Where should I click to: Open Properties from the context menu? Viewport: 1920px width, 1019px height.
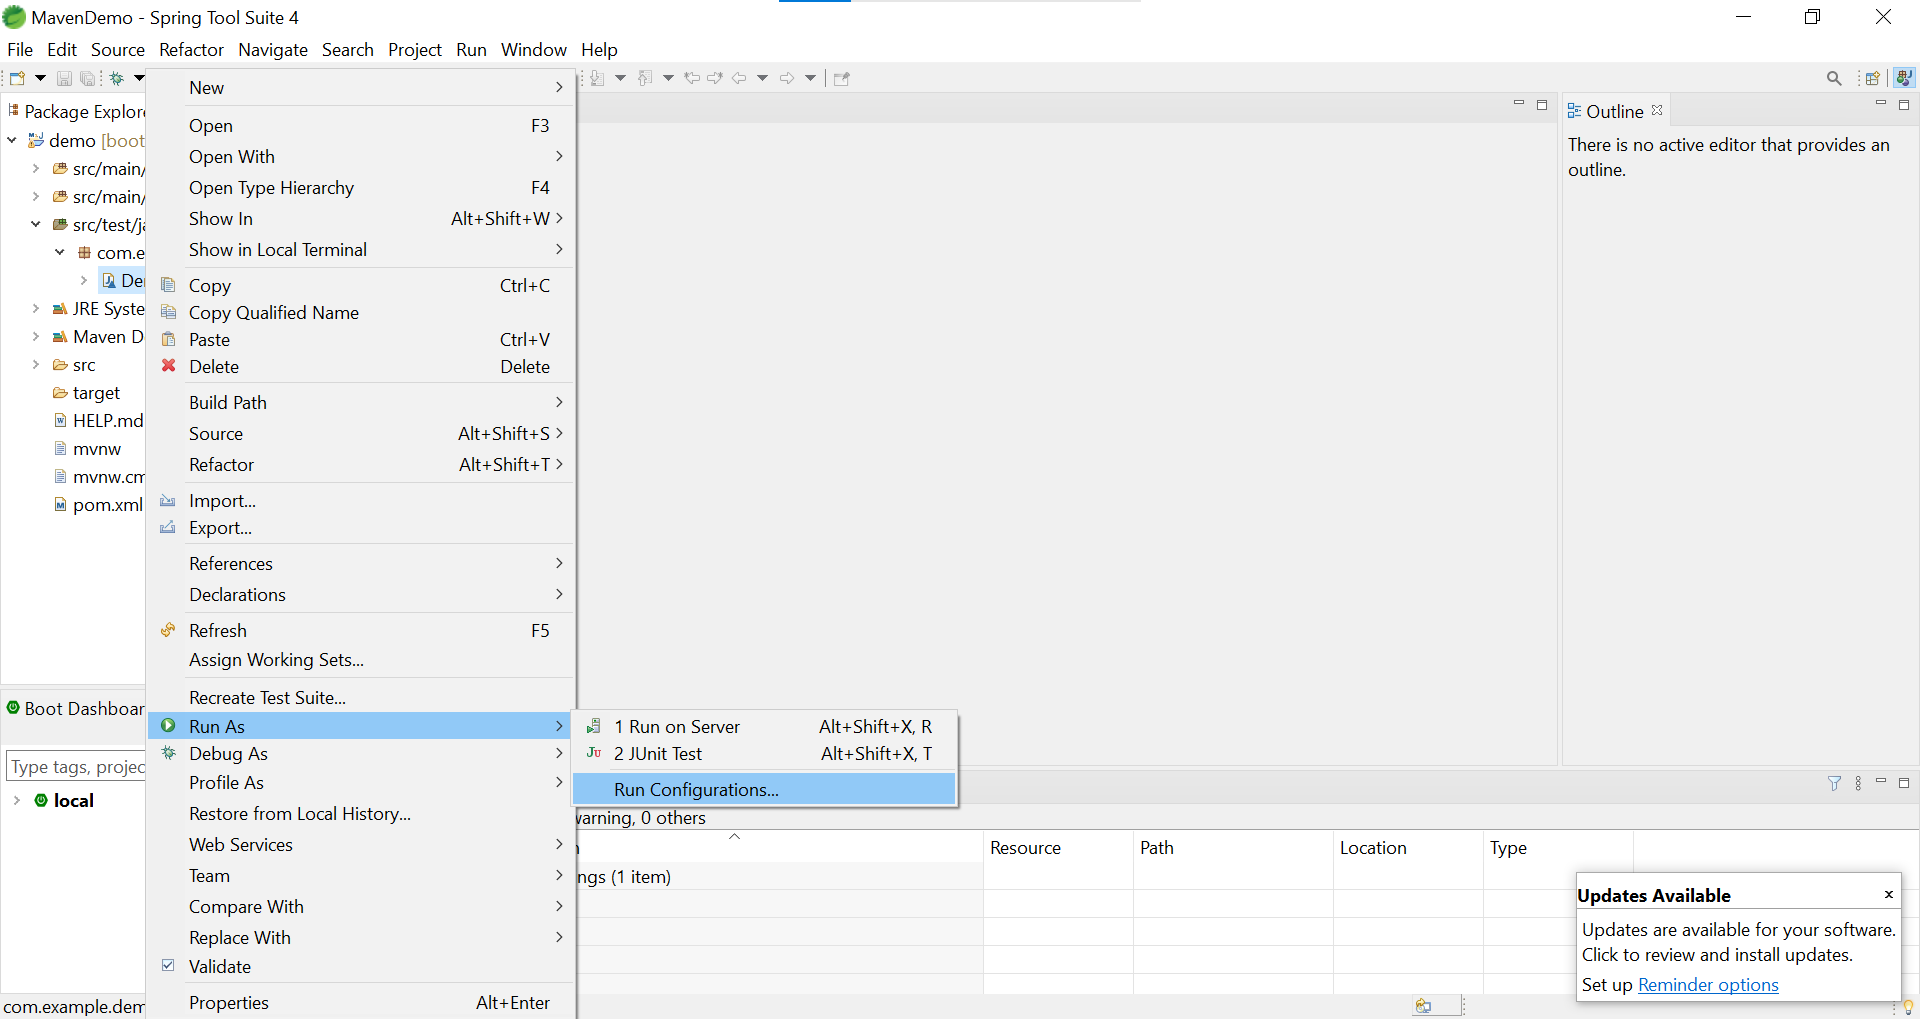click(x=362, y=1003)
